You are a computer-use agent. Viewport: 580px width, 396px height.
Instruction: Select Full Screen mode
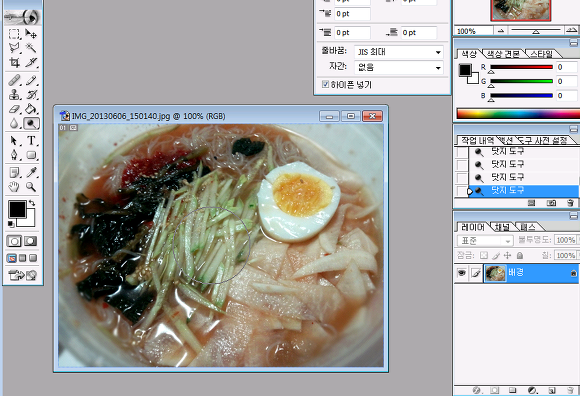33,258
